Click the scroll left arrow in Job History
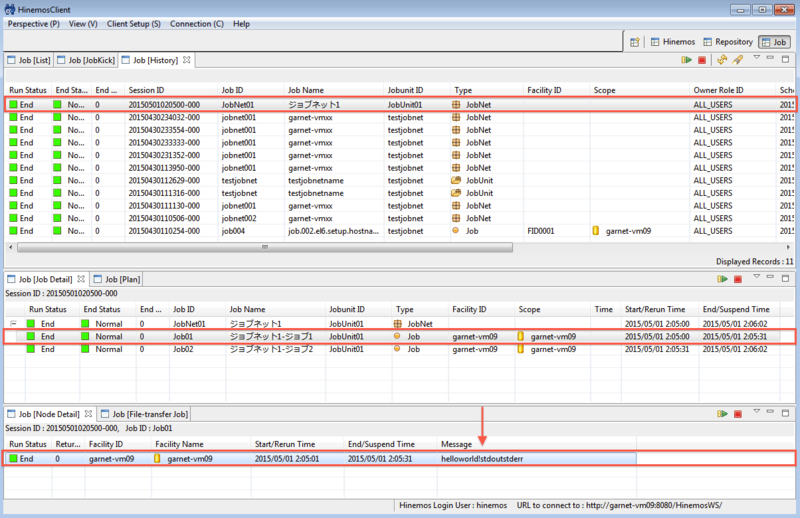Screen dimensions: 800x518 (x=11, y=248)
